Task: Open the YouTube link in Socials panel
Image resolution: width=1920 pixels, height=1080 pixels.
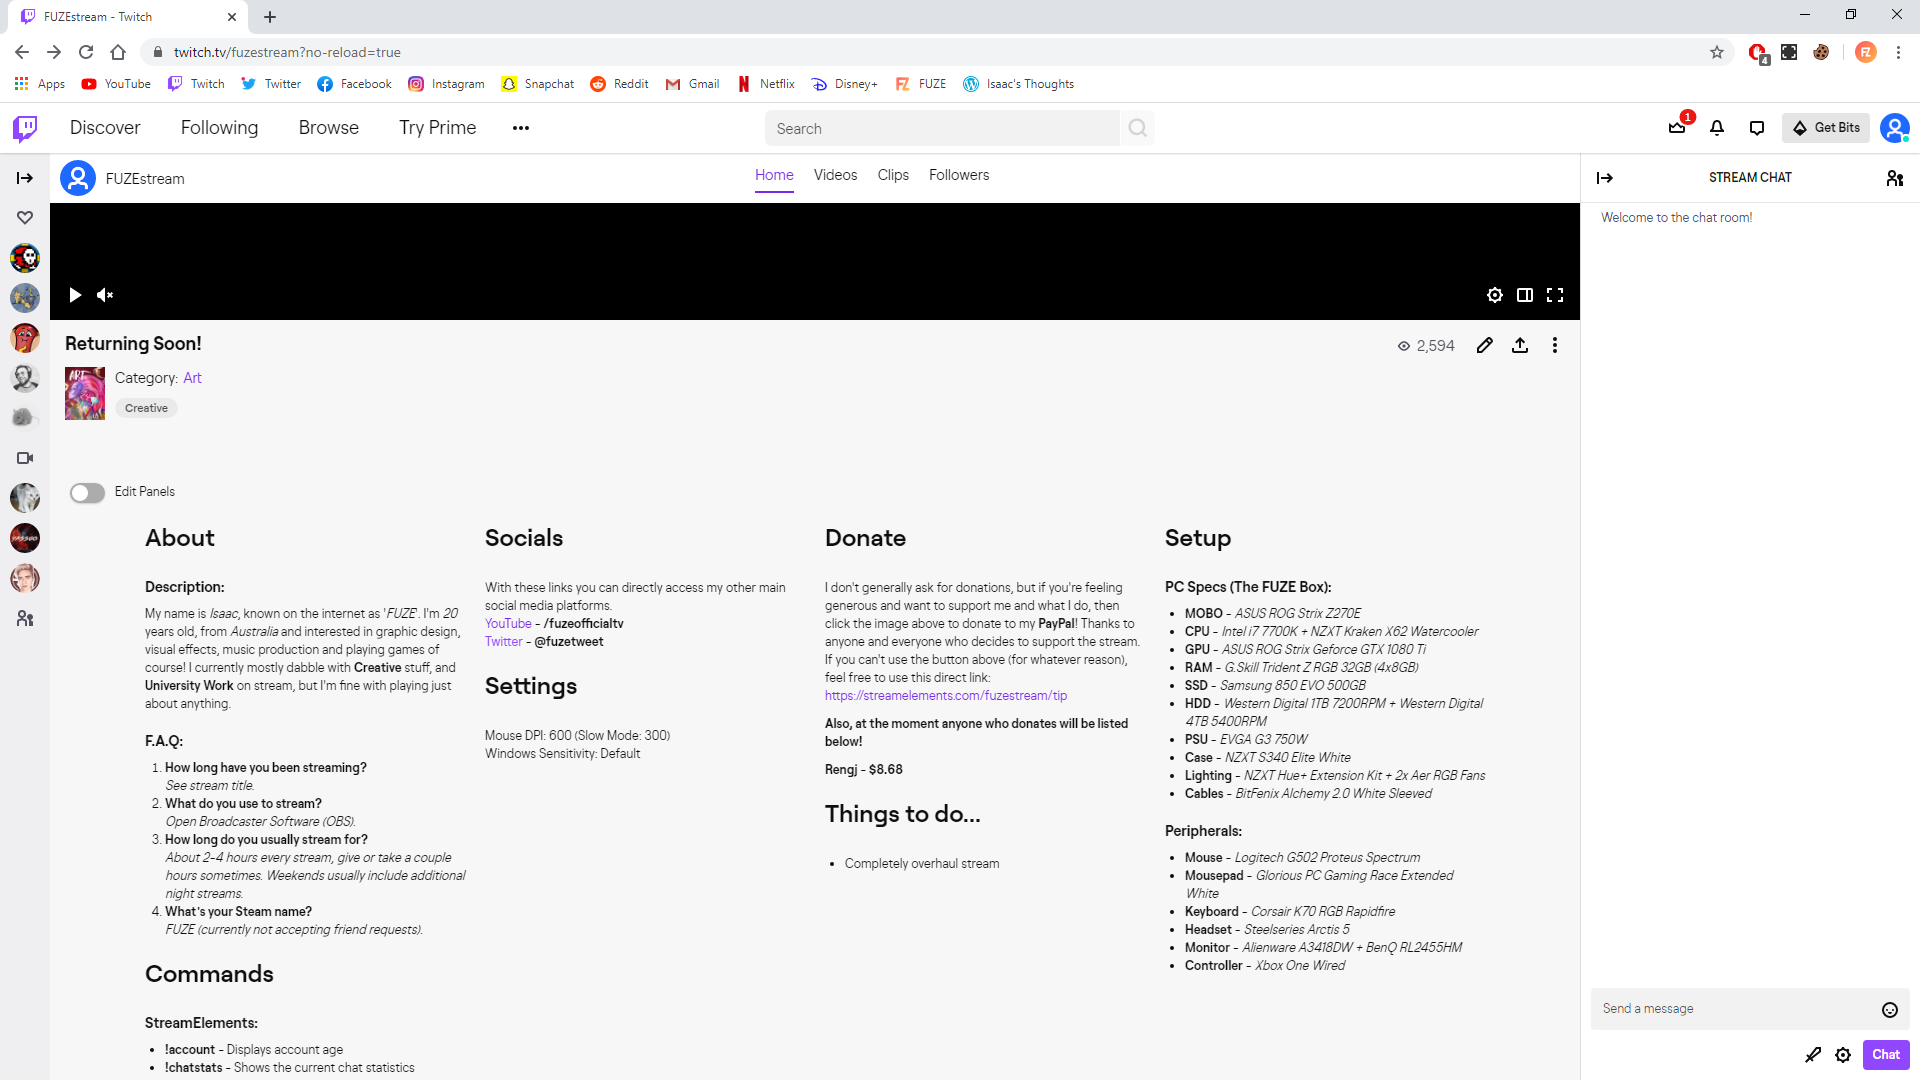Action: click(x=508, y=624)
